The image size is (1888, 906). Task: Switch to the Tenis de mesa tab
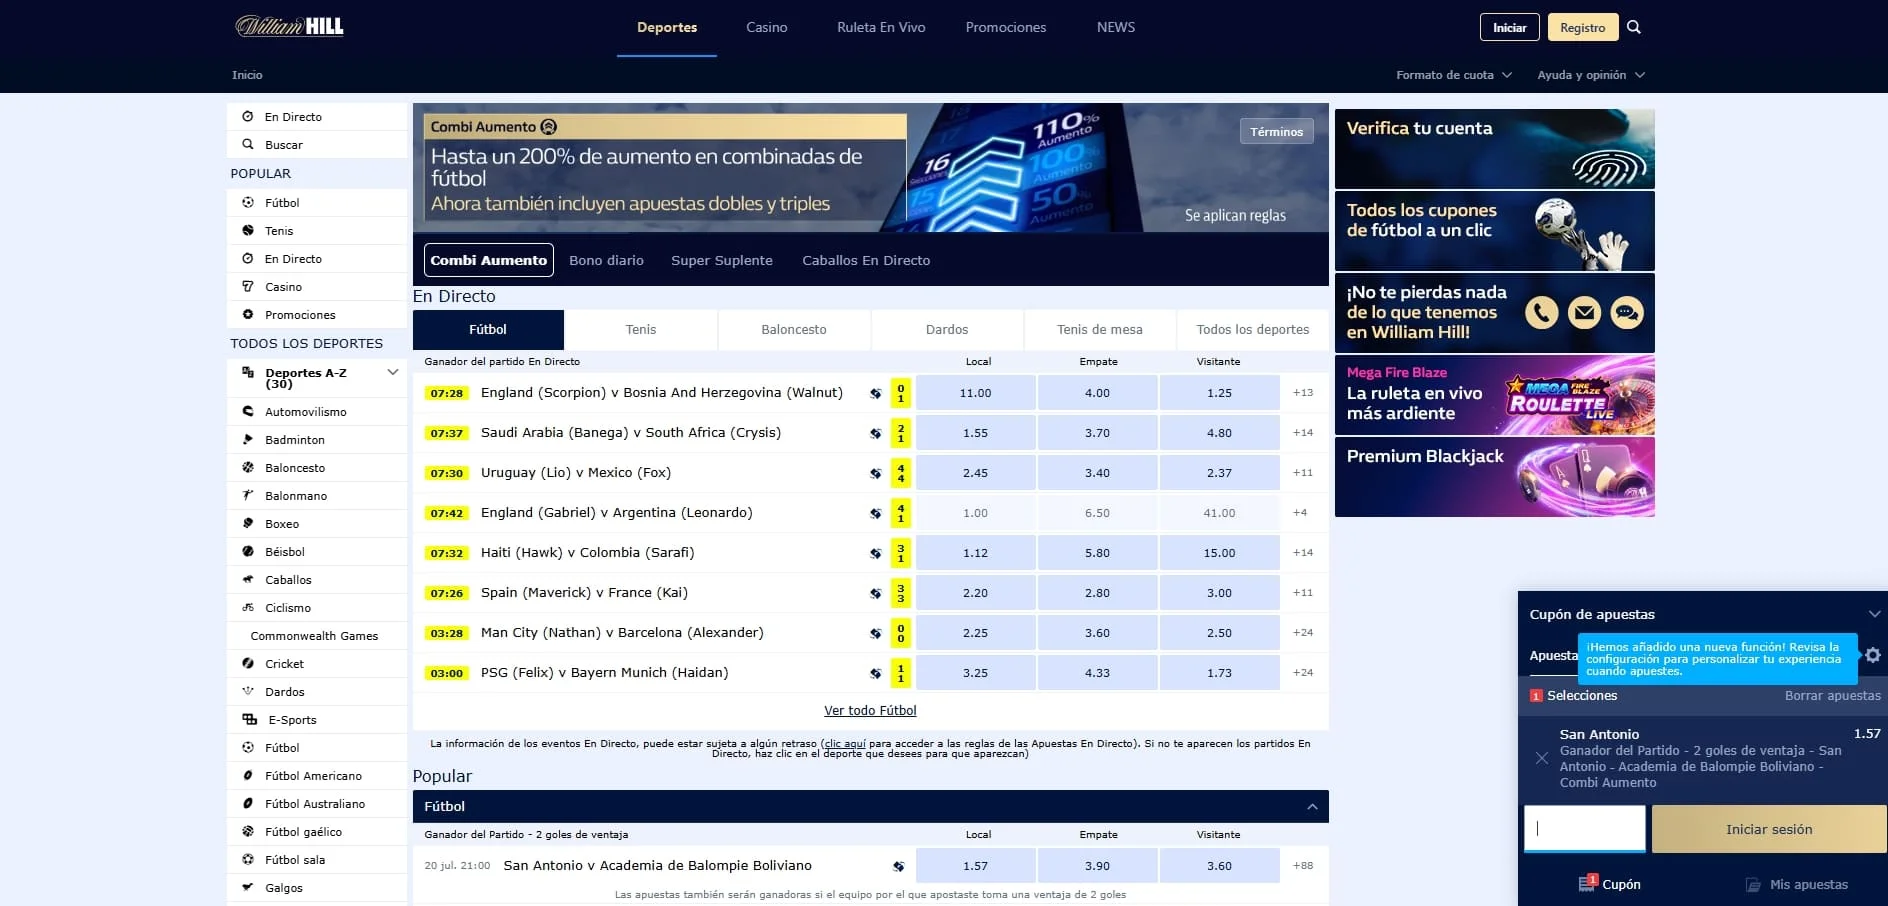click(x=1100, y=330)
